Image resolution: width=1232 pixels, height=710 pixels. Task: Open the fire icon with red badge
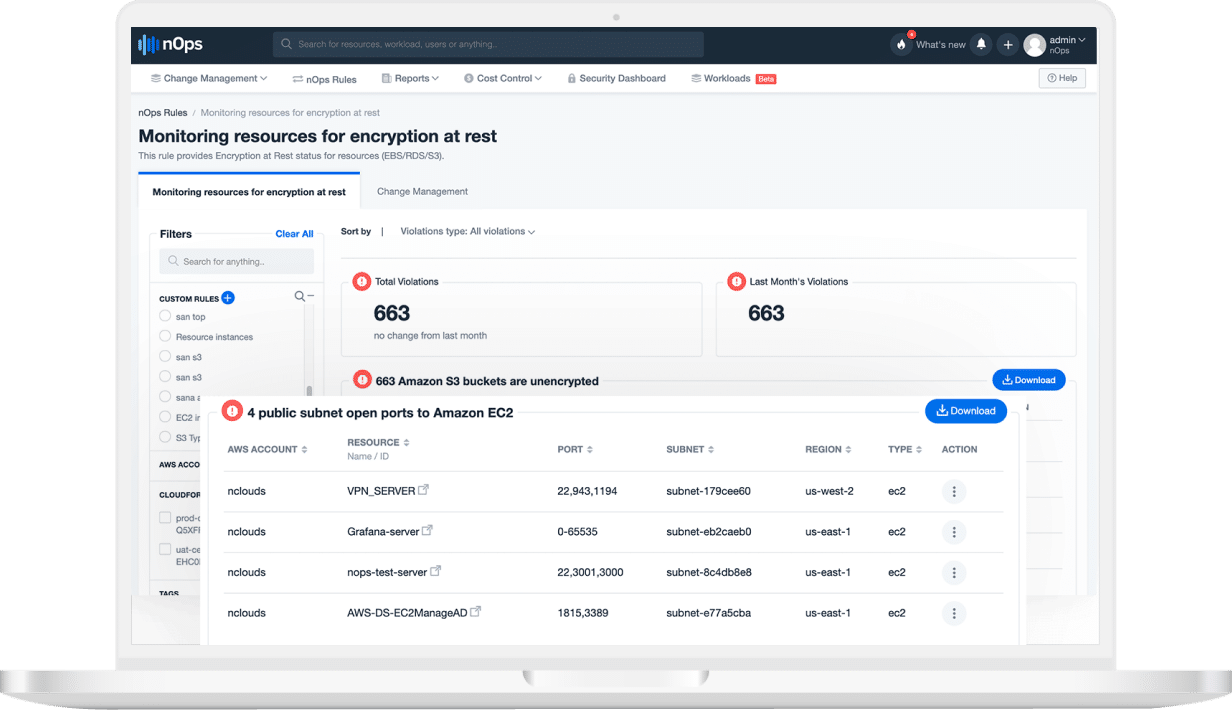[901, 44]
